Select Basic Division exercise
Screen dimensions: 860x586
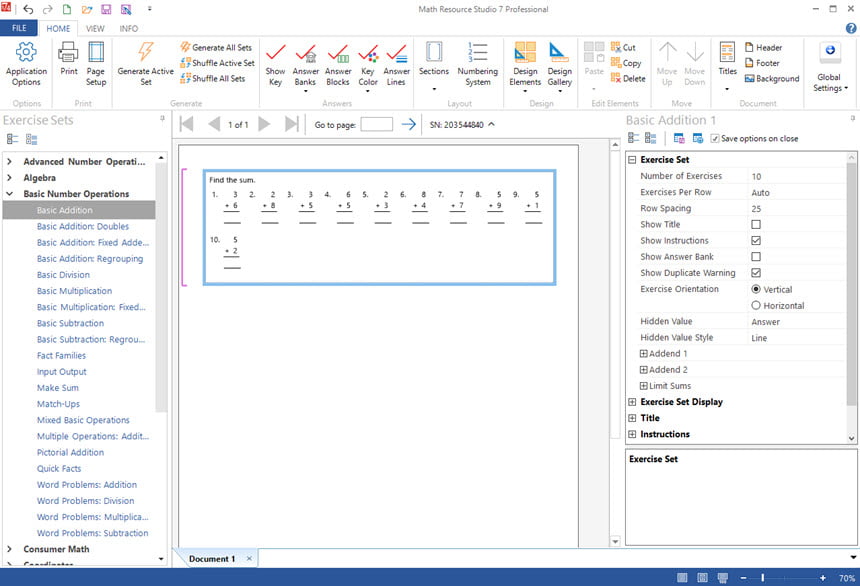63,275
